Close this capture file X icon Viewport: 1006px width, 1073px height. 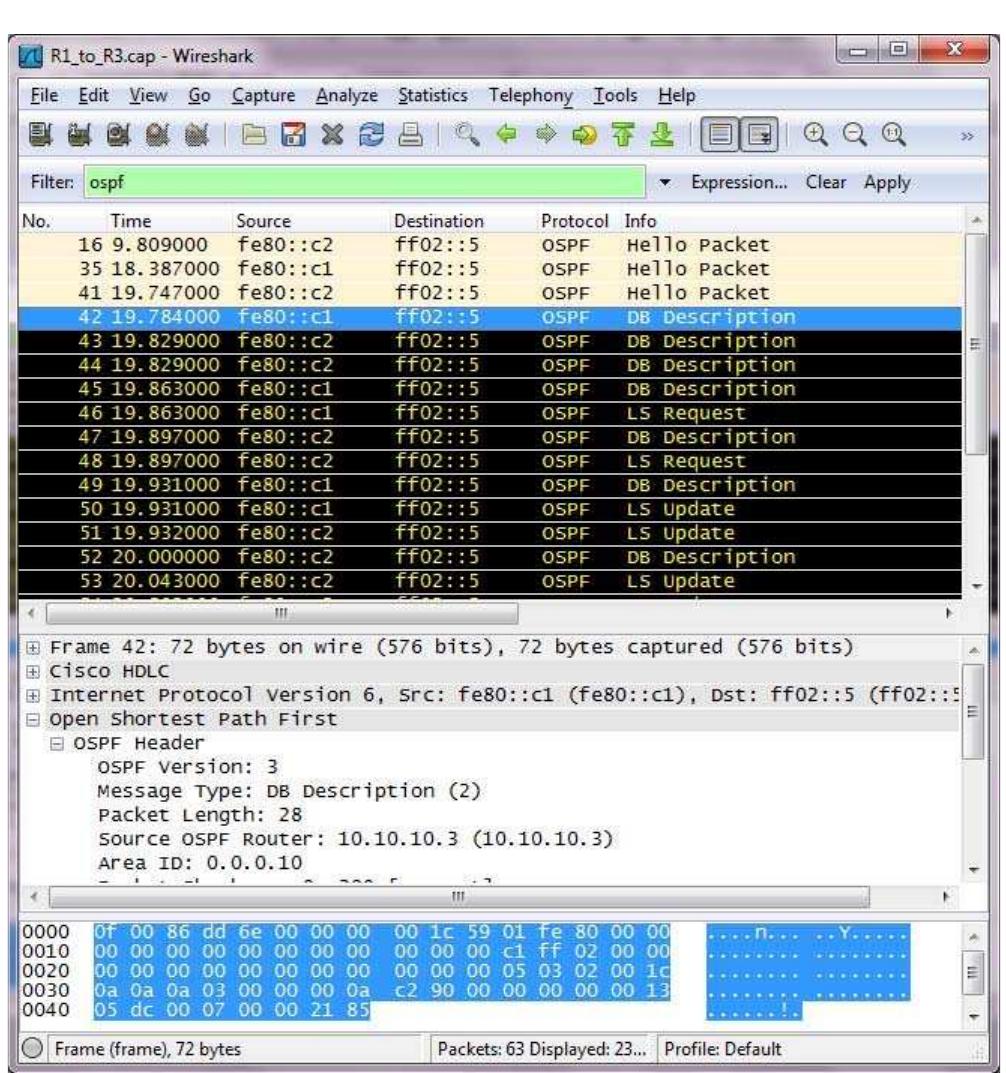pyautogui.click(x=333, y=135)
